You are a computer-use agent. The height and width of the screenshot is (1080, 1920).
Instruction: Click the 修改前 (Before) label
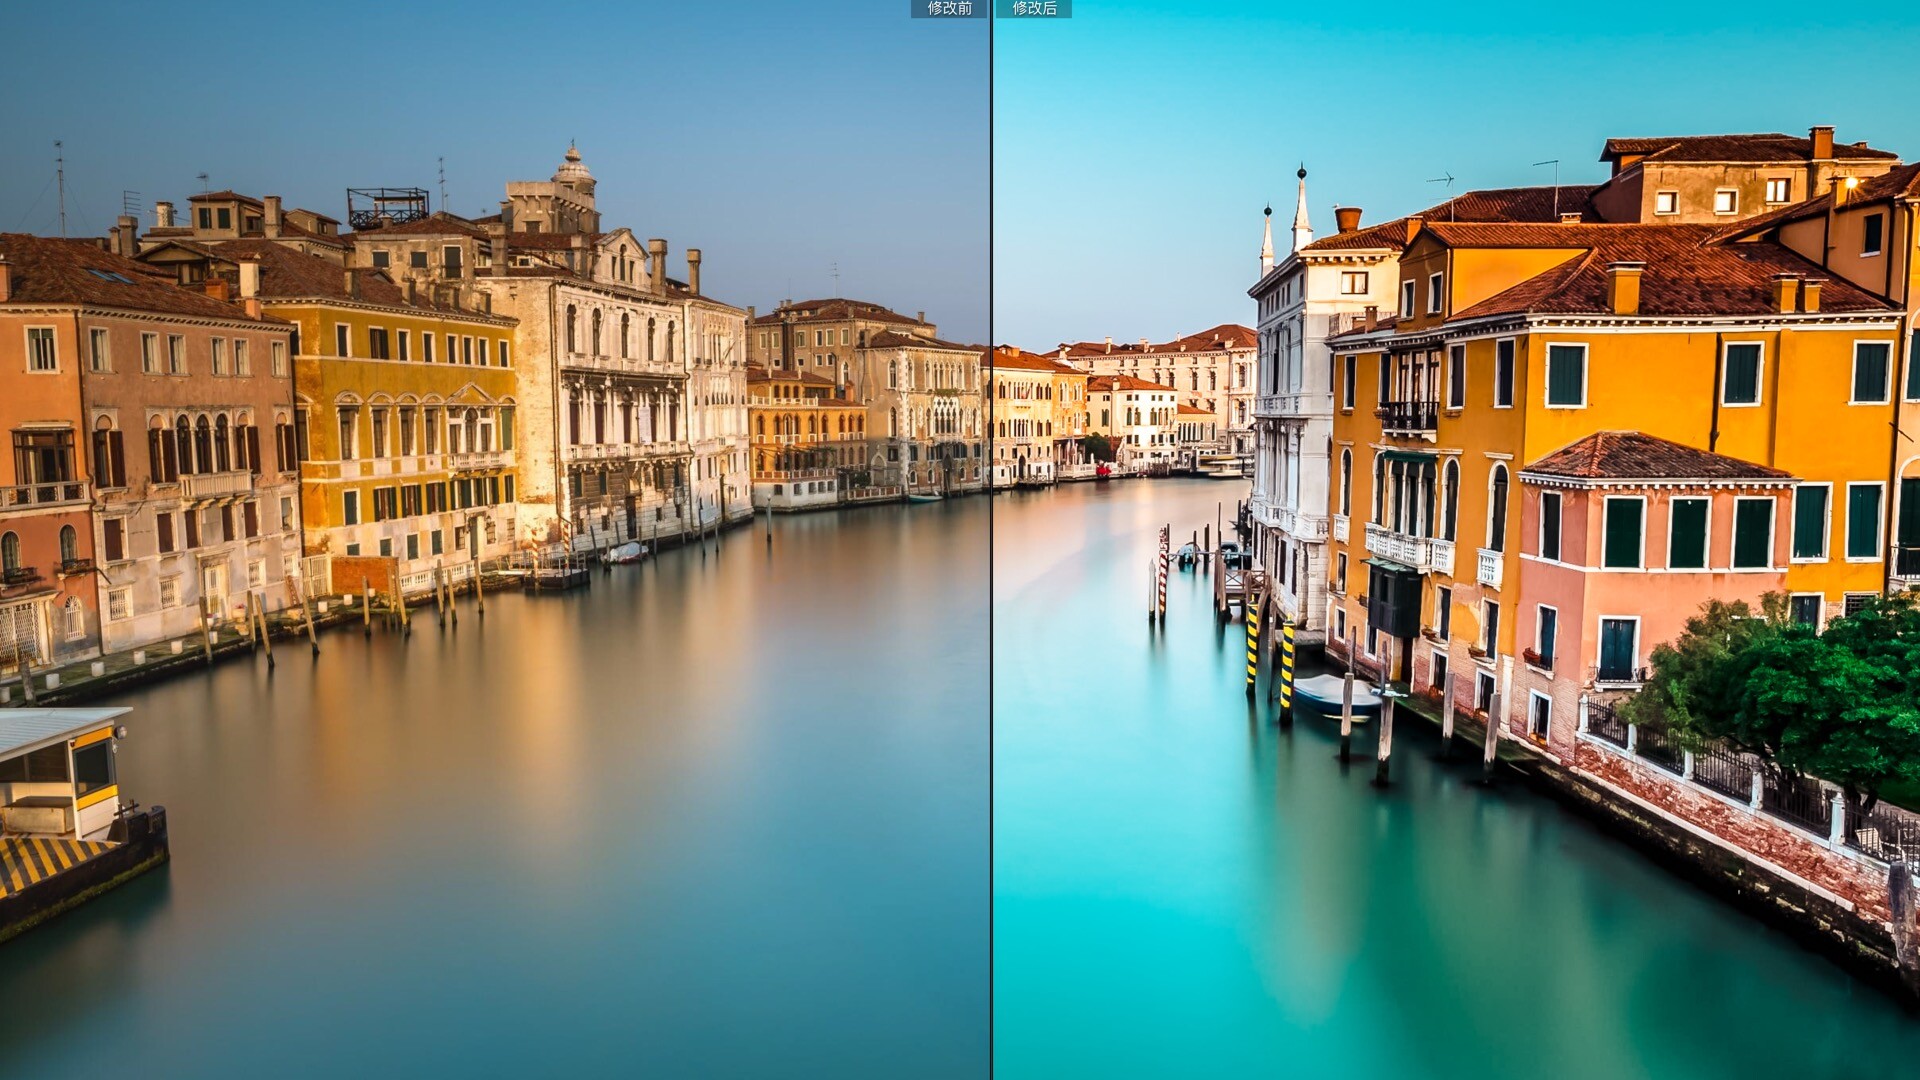pos(948,9)
